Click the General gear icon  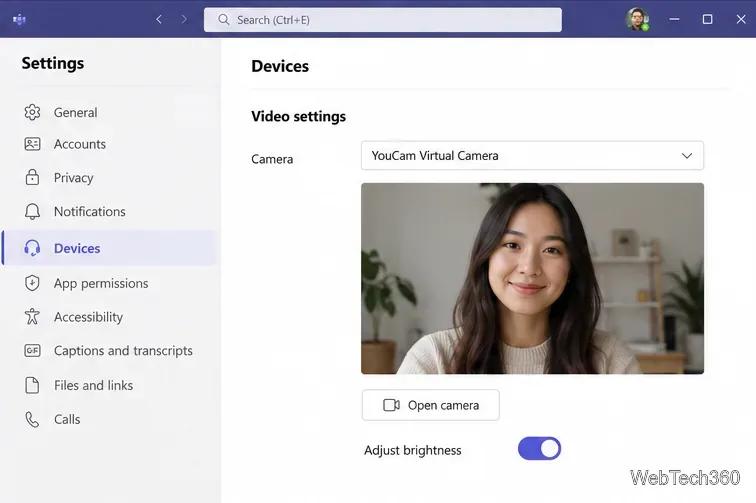32,112
